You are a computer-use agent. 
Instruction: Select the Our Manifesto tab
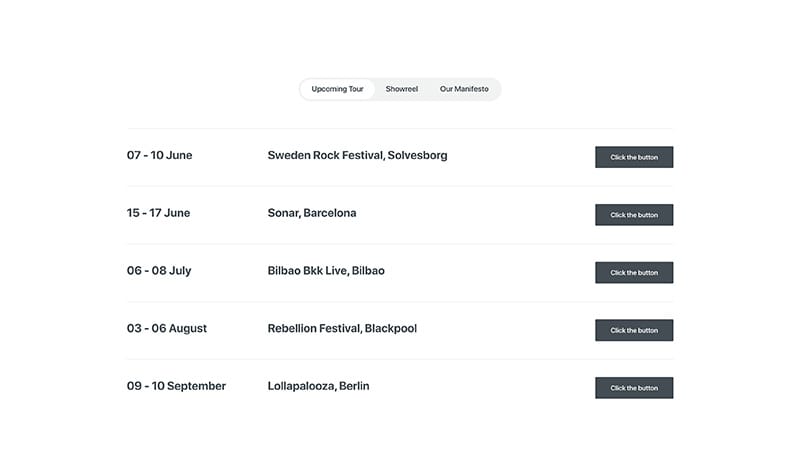pos(464,89)
